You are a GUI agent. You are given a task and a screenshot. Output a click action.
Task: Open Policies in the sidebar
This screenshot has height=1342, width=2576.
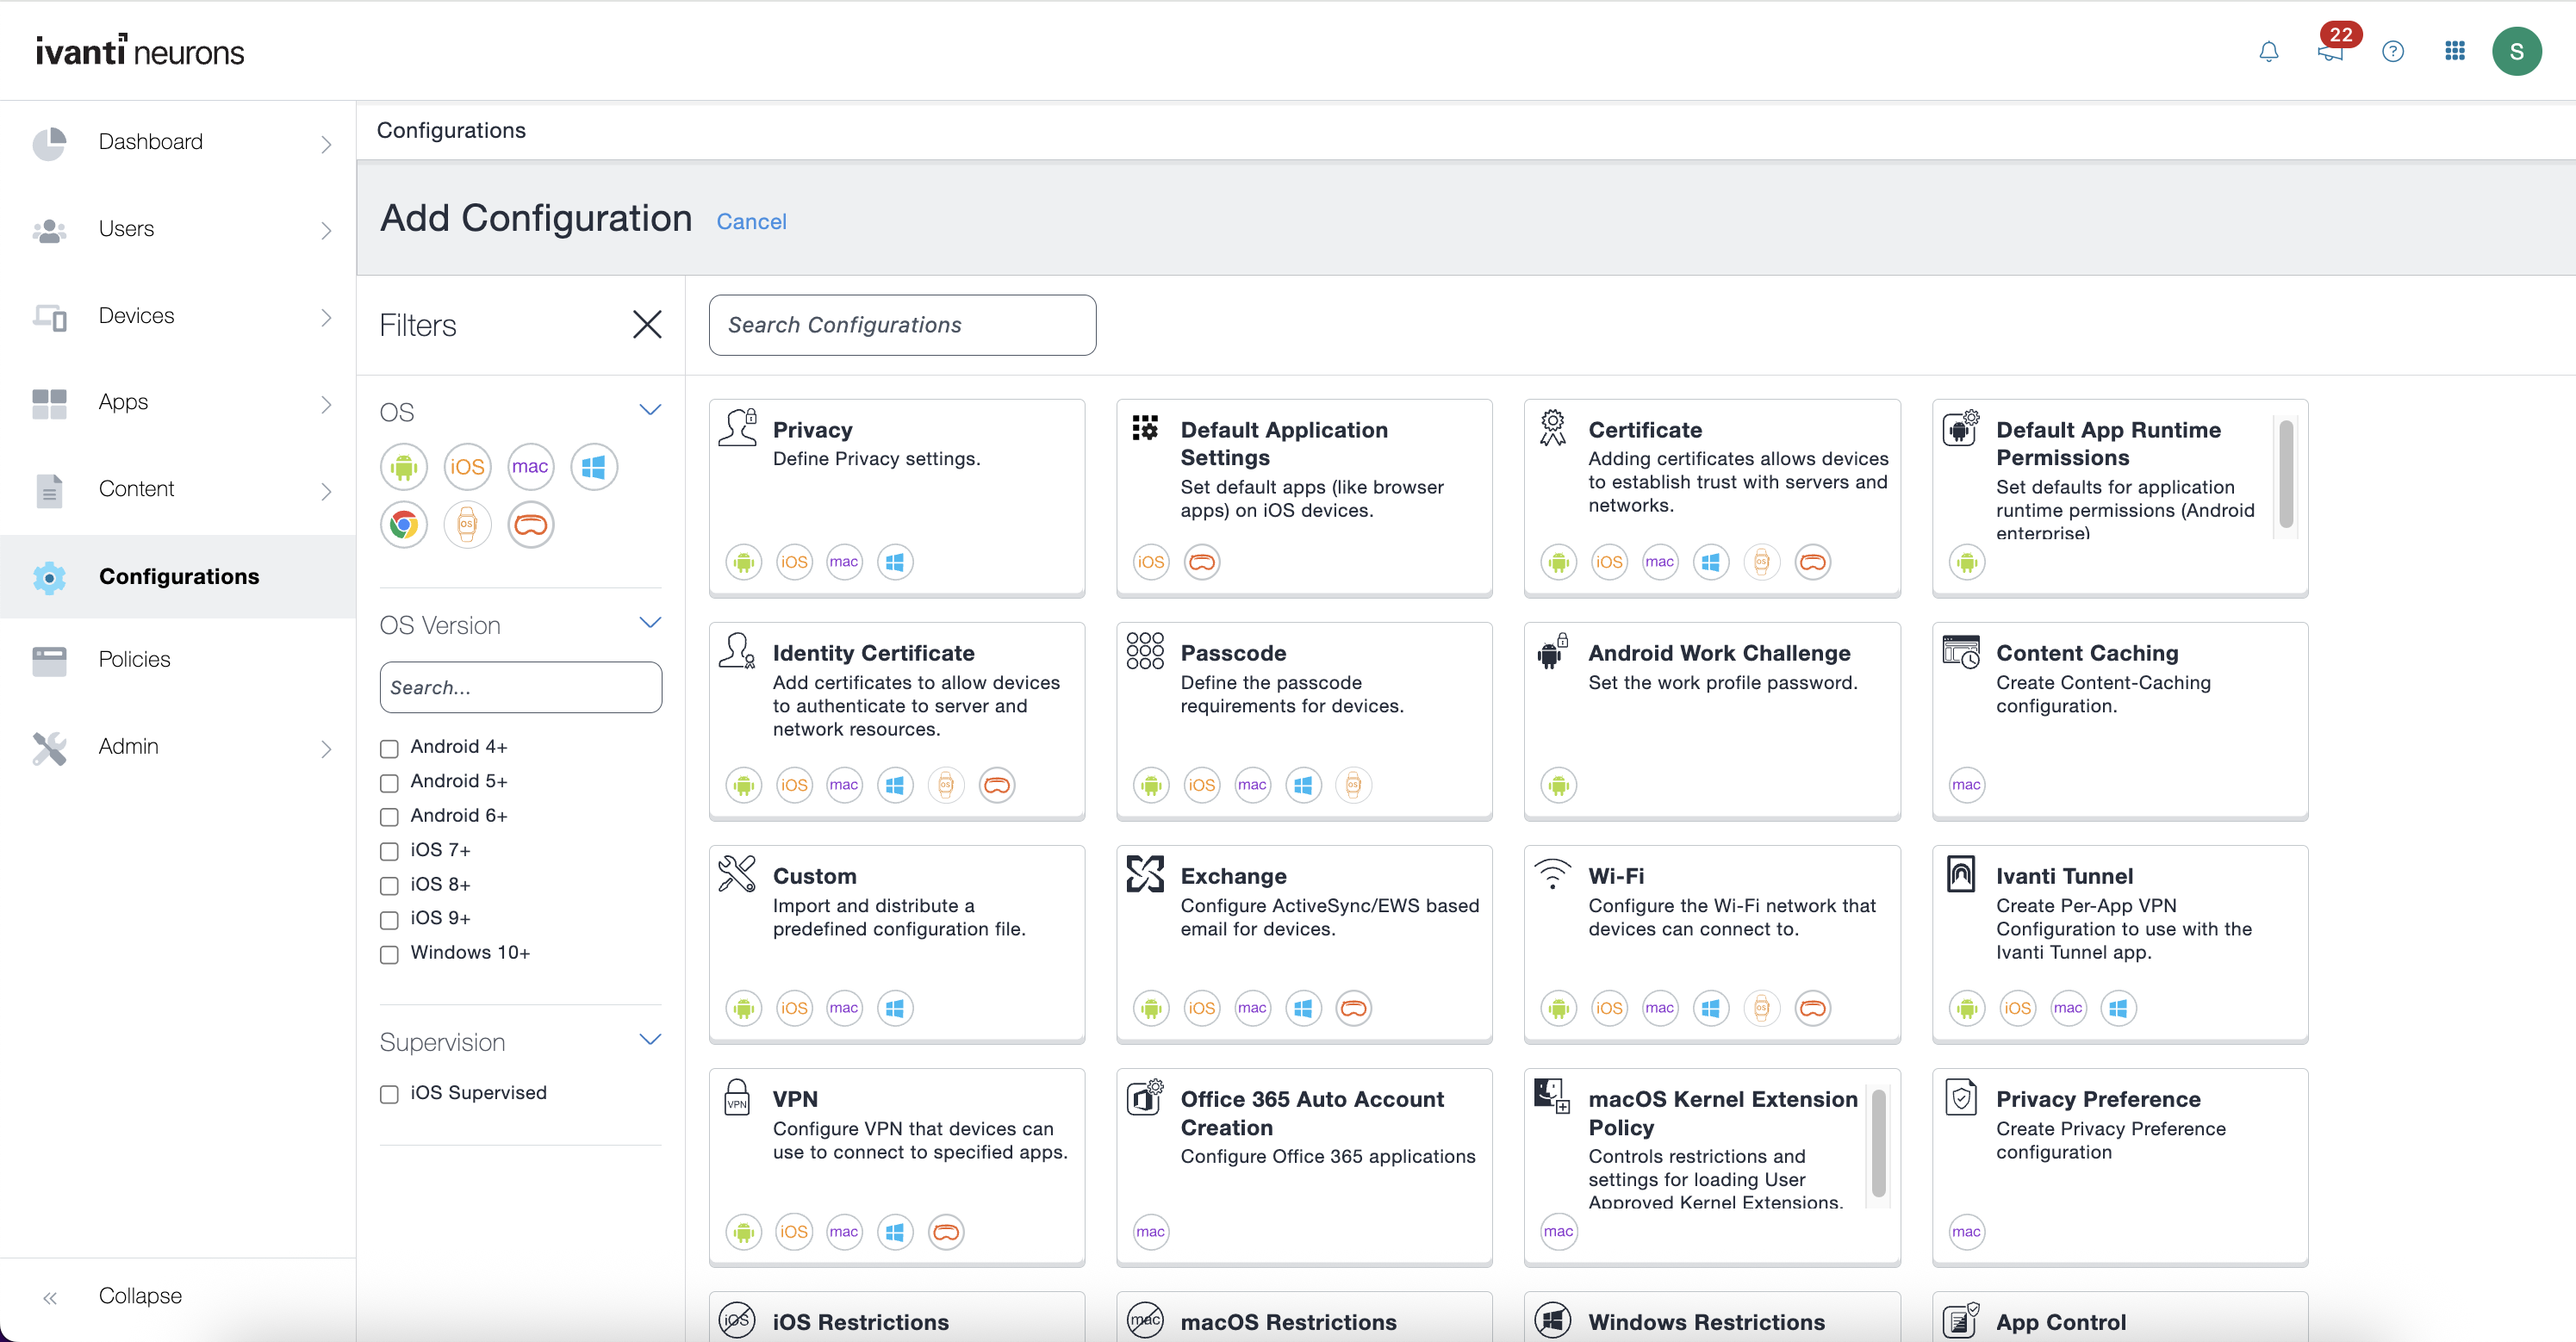click(134, 659)
